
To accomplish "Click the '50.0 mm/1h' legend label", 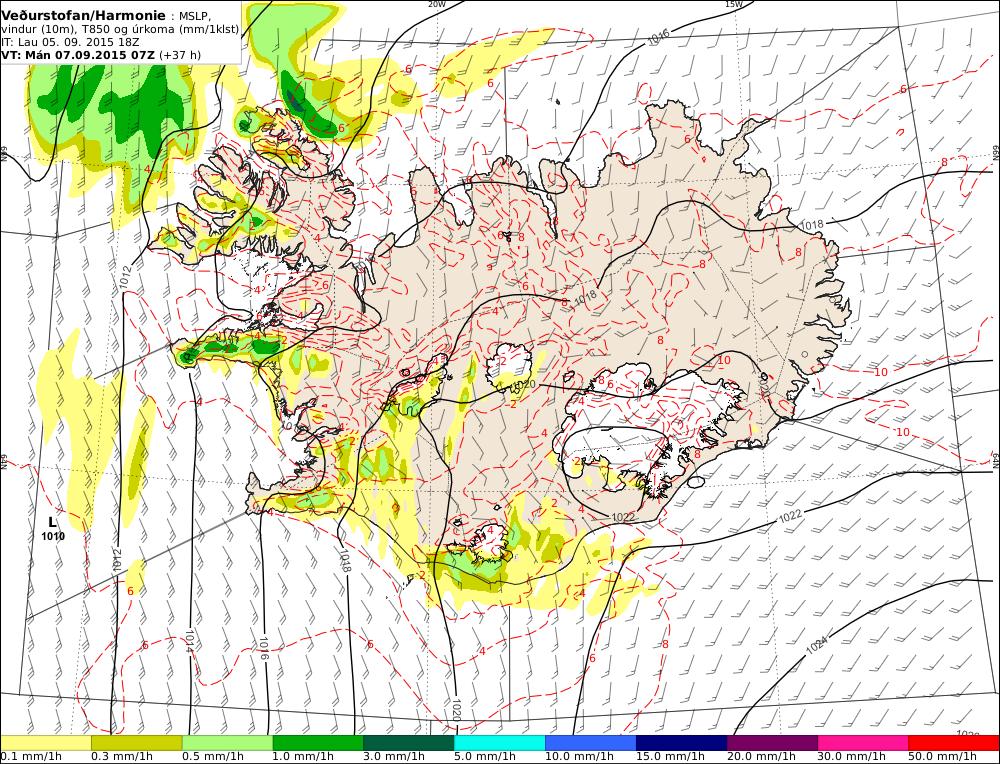I will [x=943, y=757].
